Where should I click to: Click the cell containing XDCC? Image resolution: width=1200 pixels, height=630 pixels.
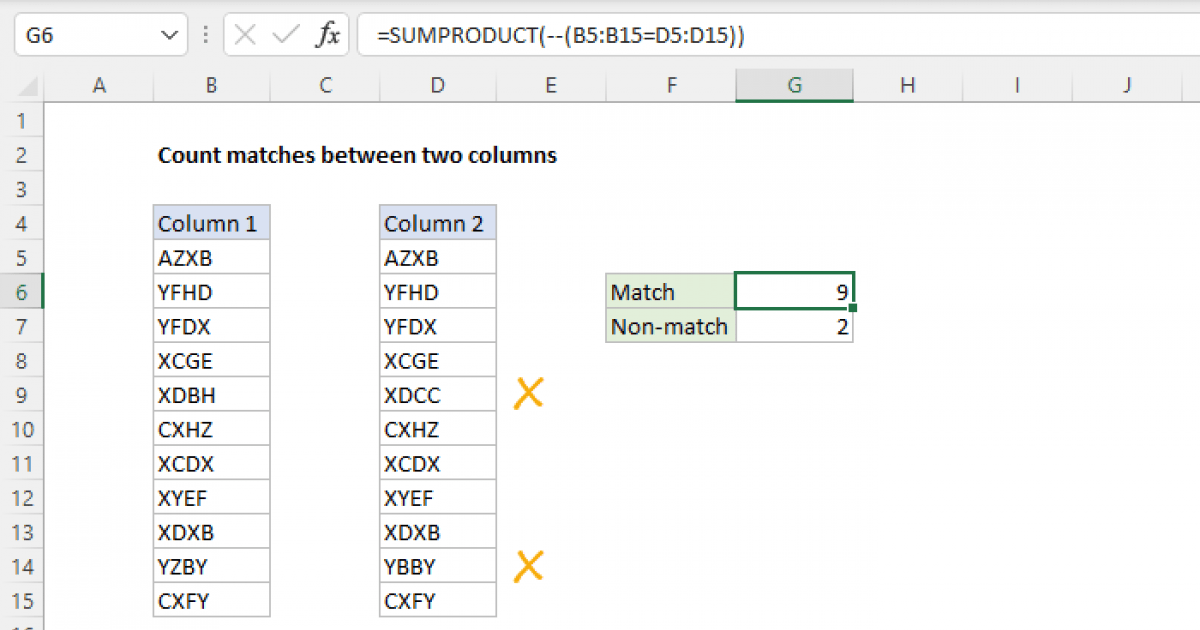click(x=437, y=395)
